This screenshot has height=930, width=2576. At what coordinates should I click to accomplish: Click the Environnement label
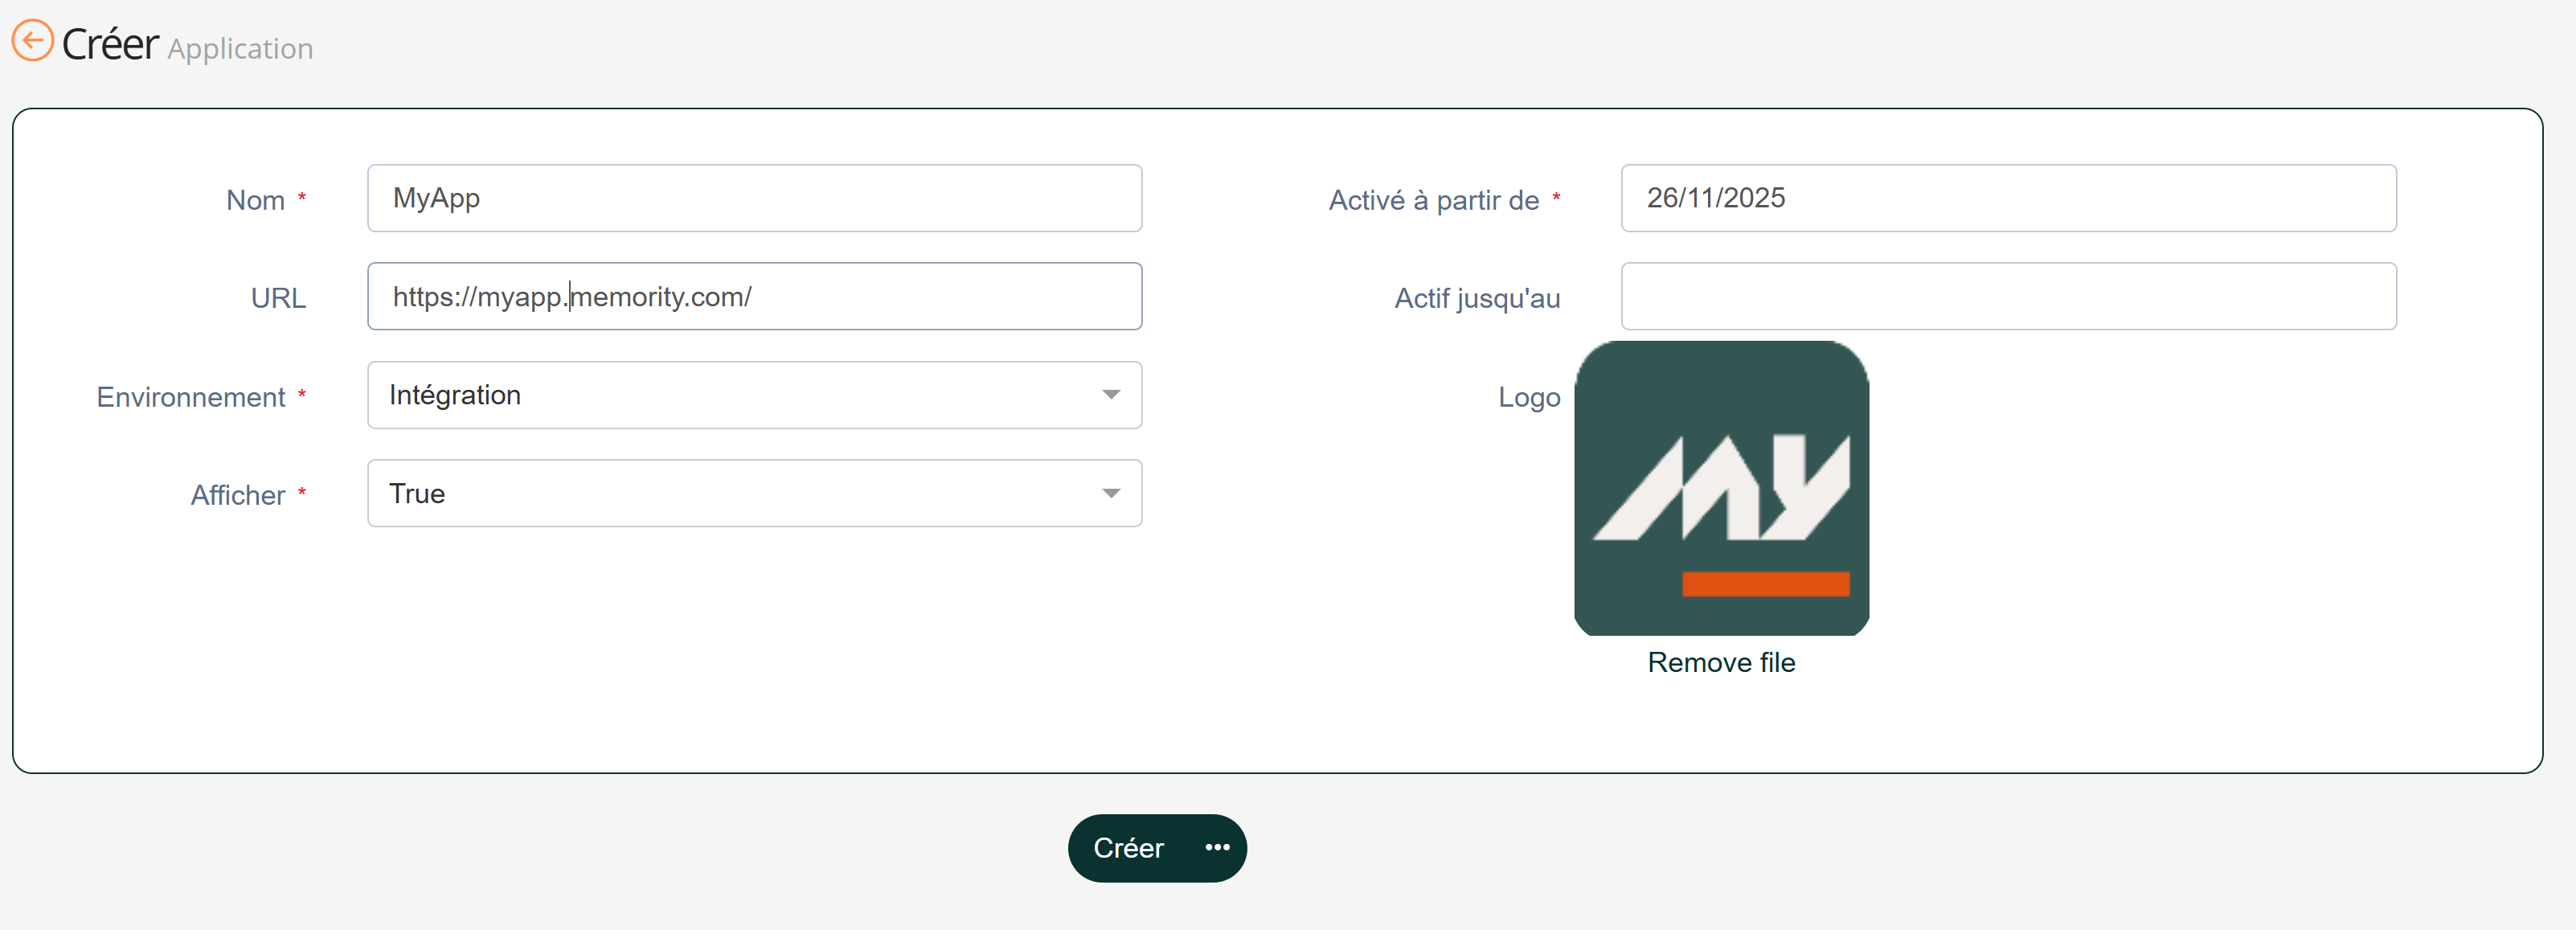coord(191,397)
